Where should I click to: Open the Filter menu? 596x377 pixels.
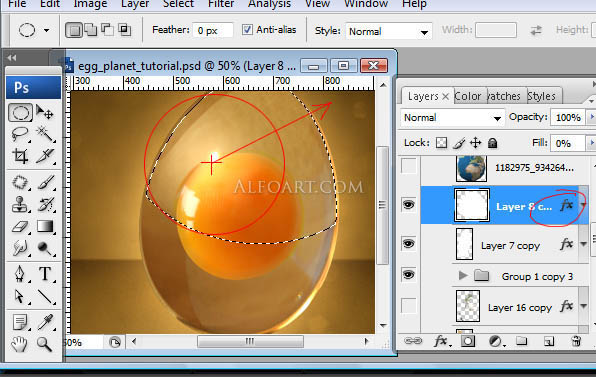(x=221, y=4)
